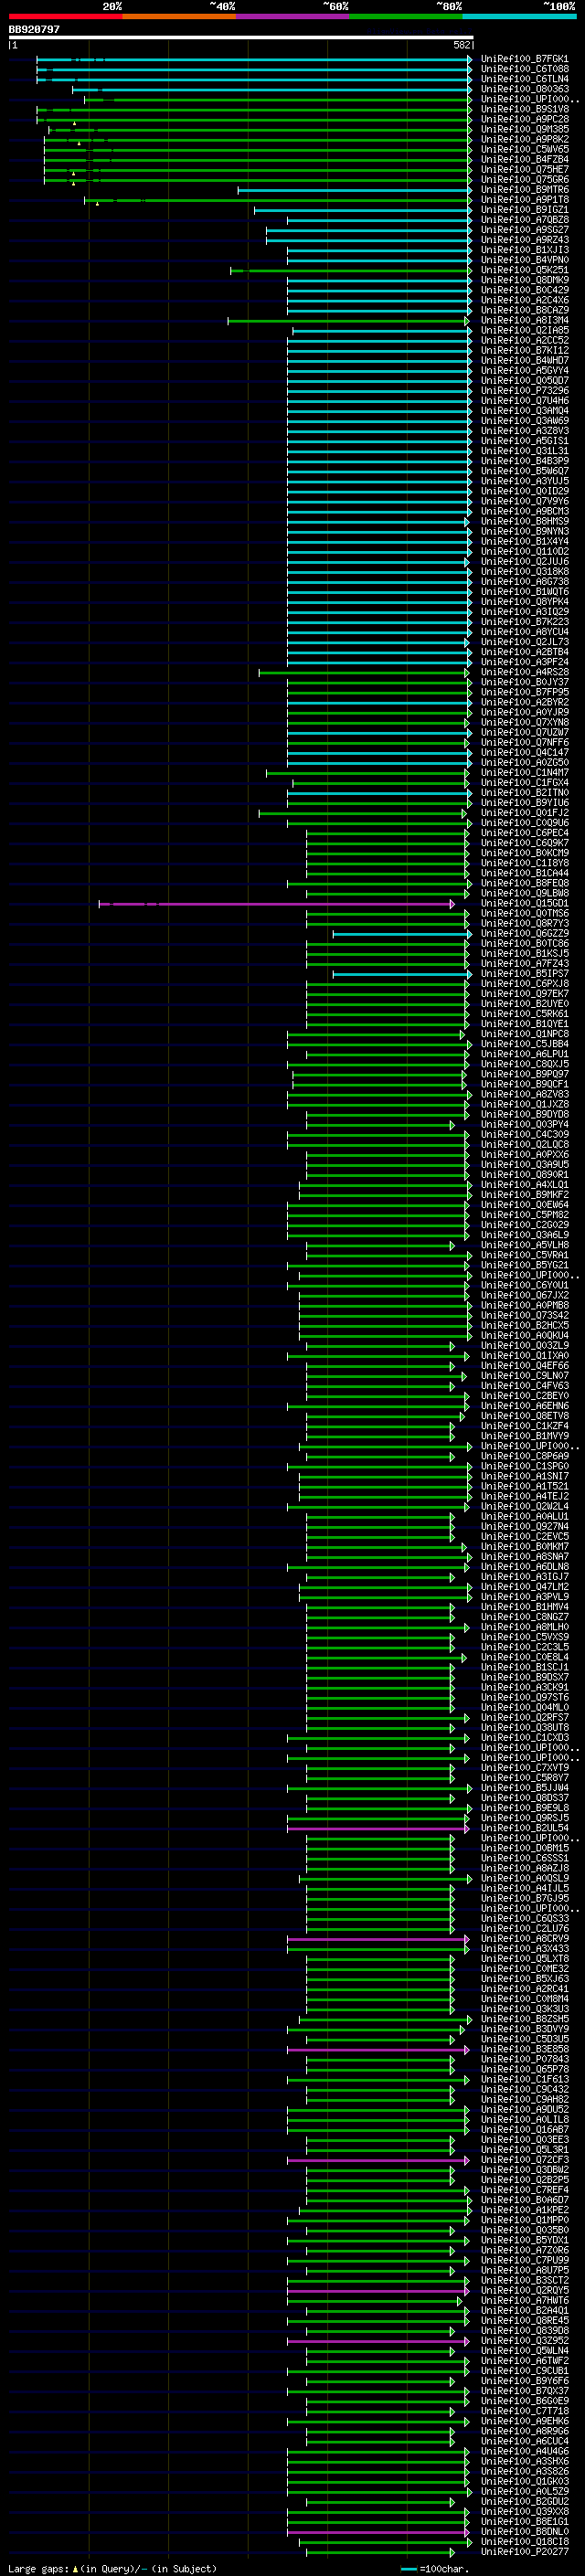The height and width of the screenshot is (2576, 585).
Task: Click the cyan alignment bar for B5IPS7
Action: tap(402, 974)
